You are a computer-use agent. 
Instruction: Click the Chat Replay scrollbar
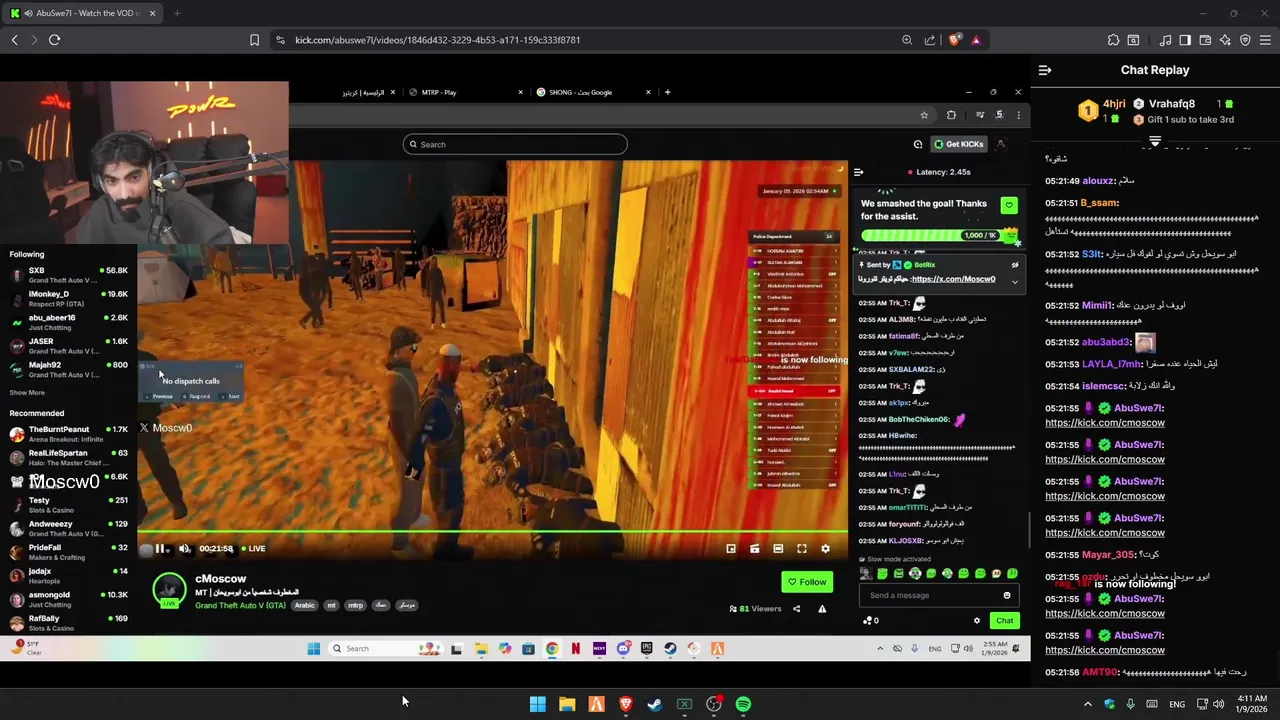point(1030,530)
